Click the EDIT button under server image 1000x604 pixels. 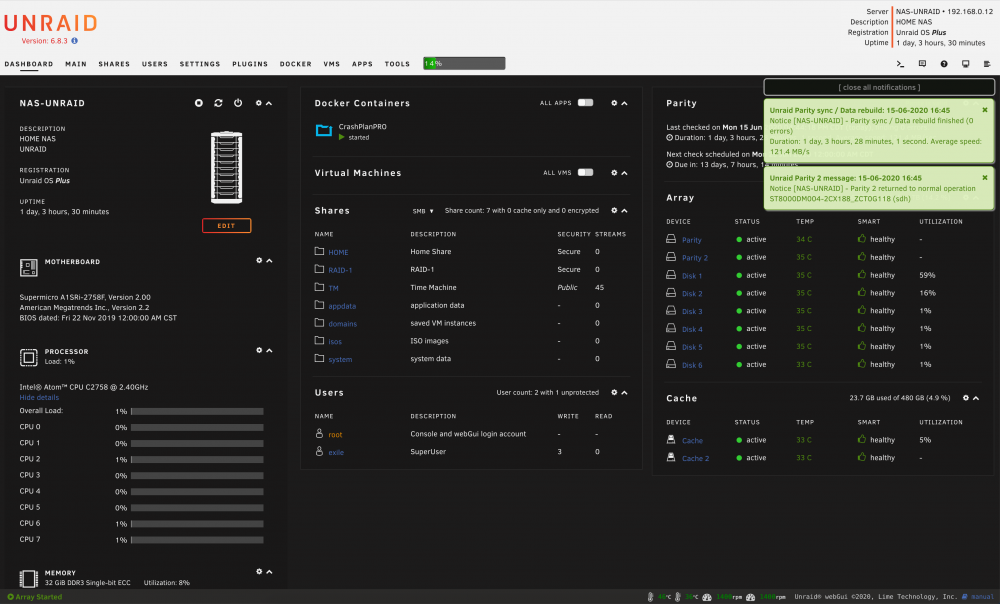point(226,226)
